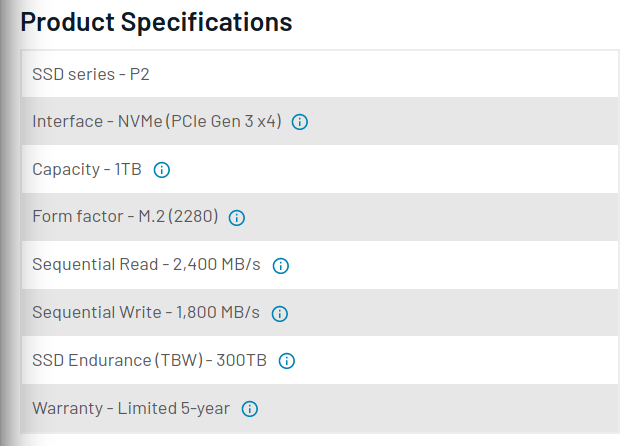
Task: Click the 'Warranty - Limited 5-year' text
Action: (x=131, y=409)
